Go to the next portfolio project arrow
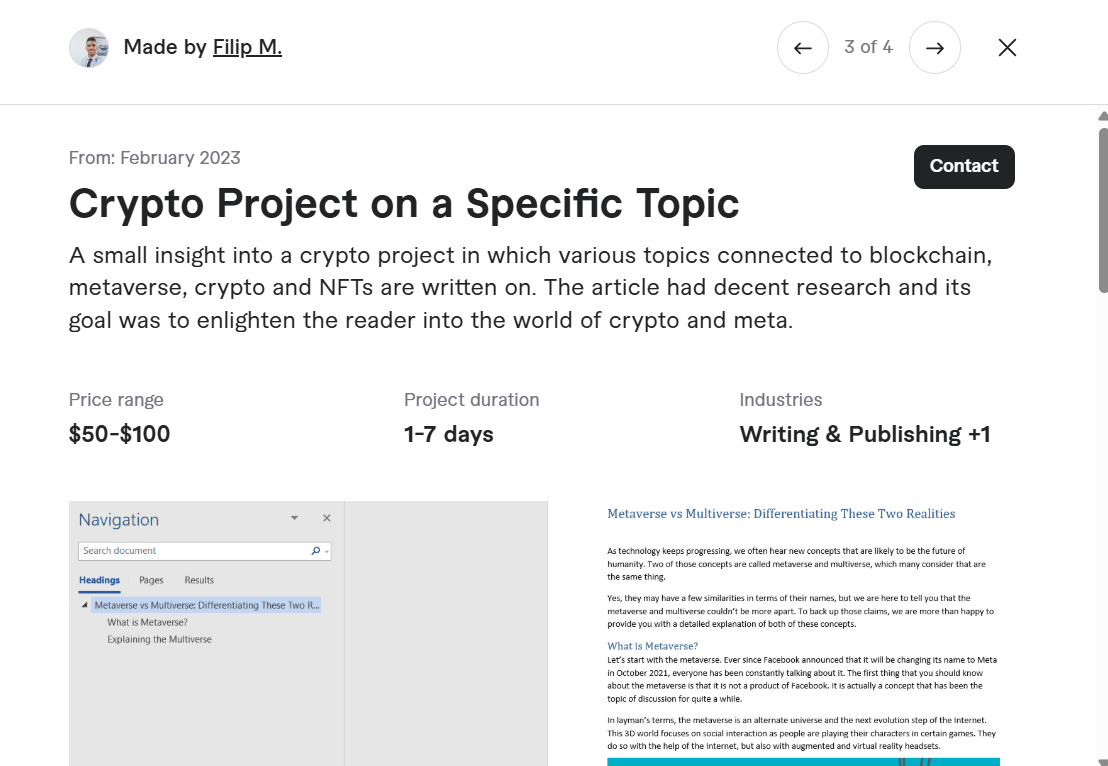Screen dimensions: 1108x766 [x=934, y=48]
